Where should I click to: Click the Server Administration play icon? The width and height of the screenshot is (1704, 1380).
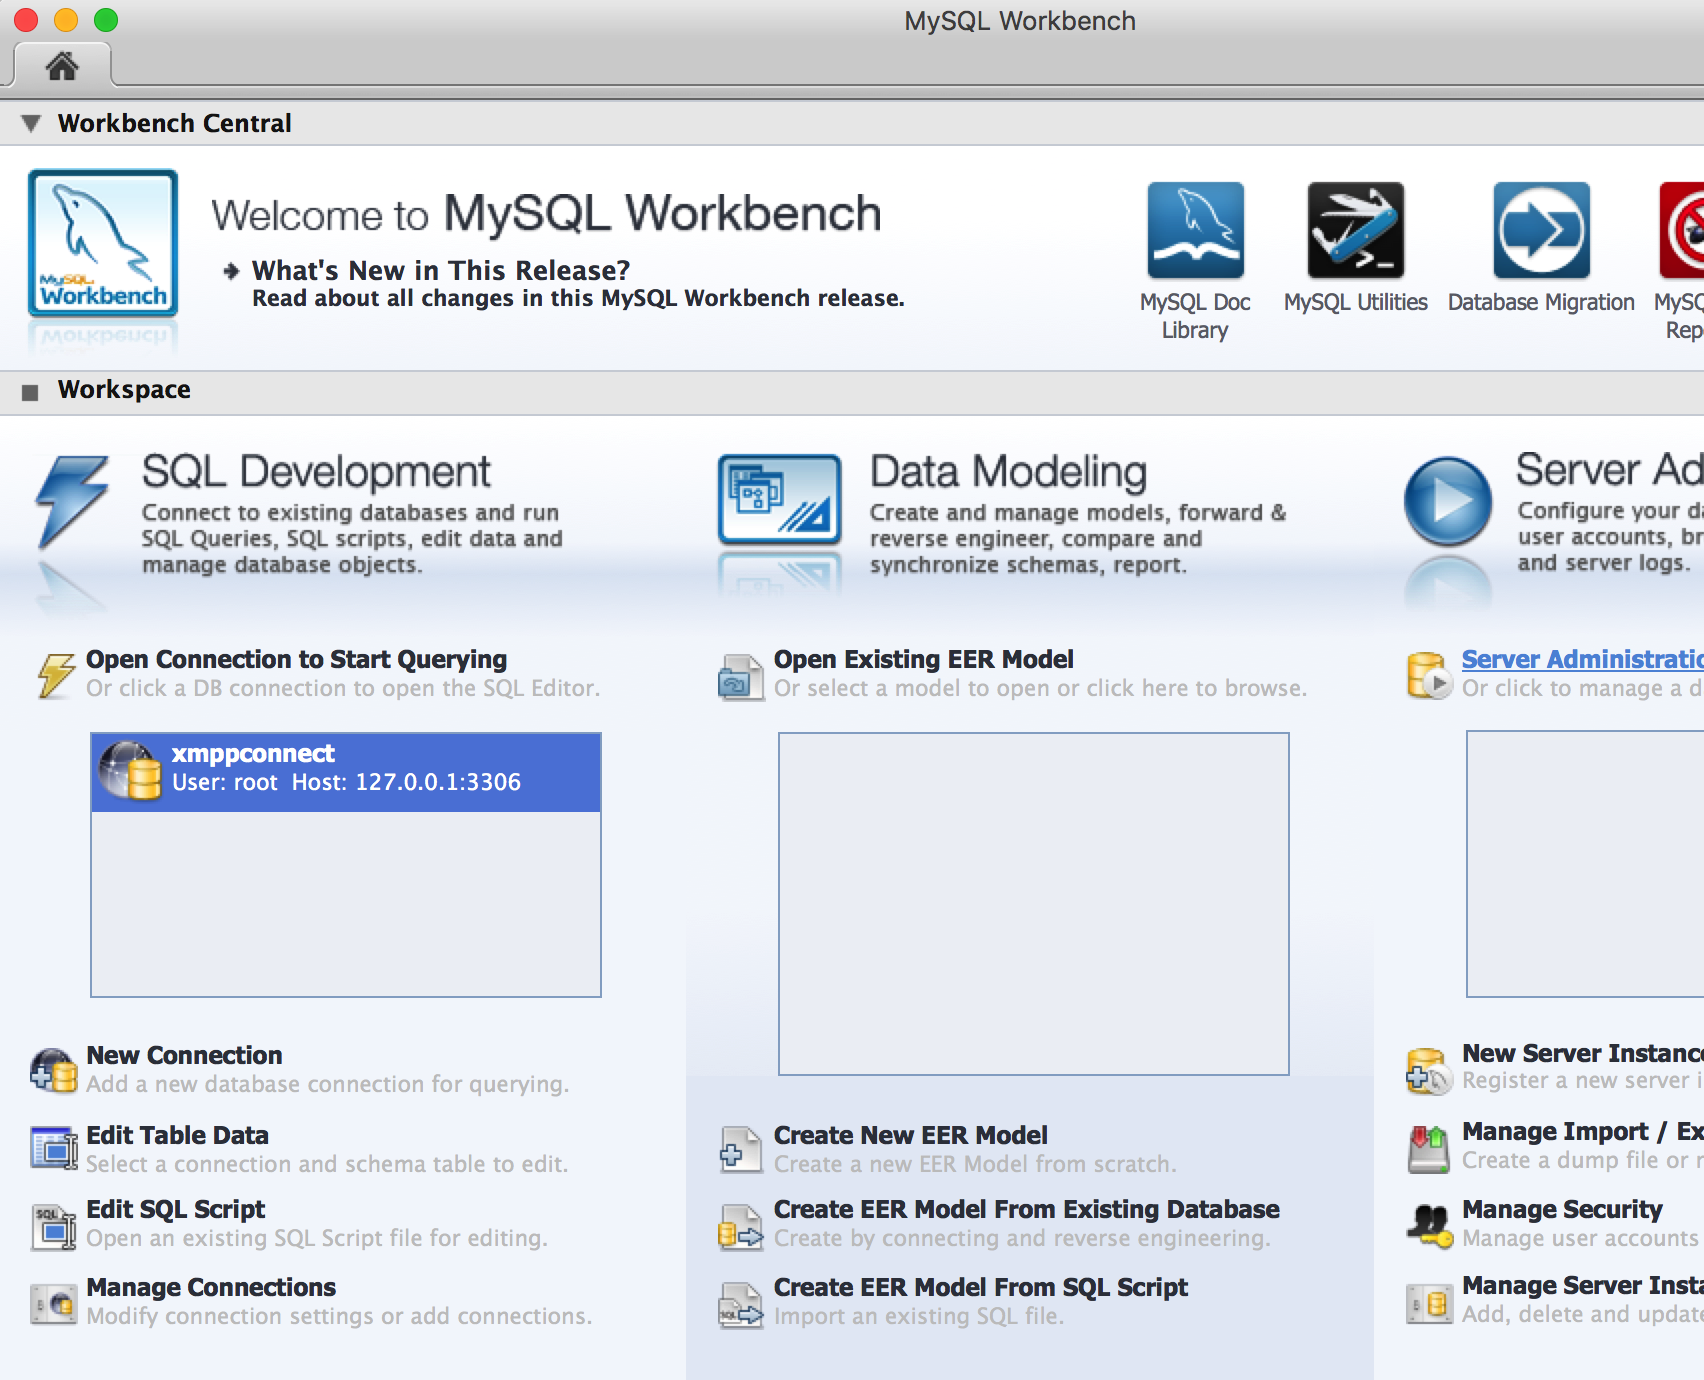click(1448, 501)
